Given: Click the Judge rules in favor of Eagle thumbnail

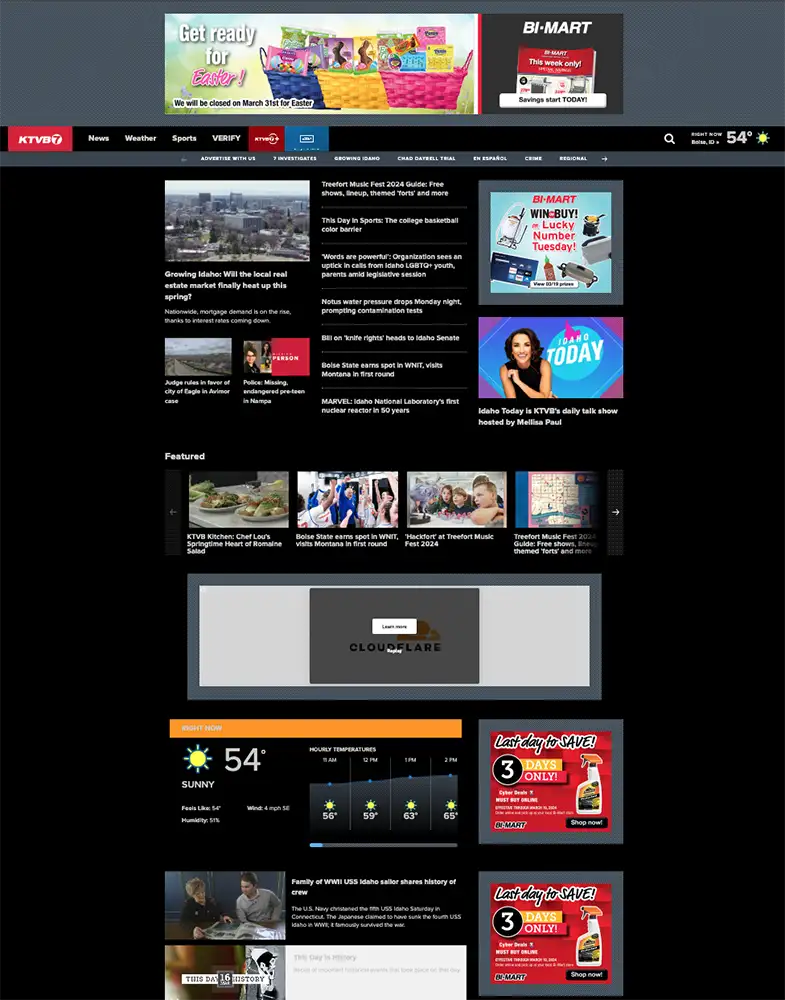Looking at the screenshot, I should [198, 357].
